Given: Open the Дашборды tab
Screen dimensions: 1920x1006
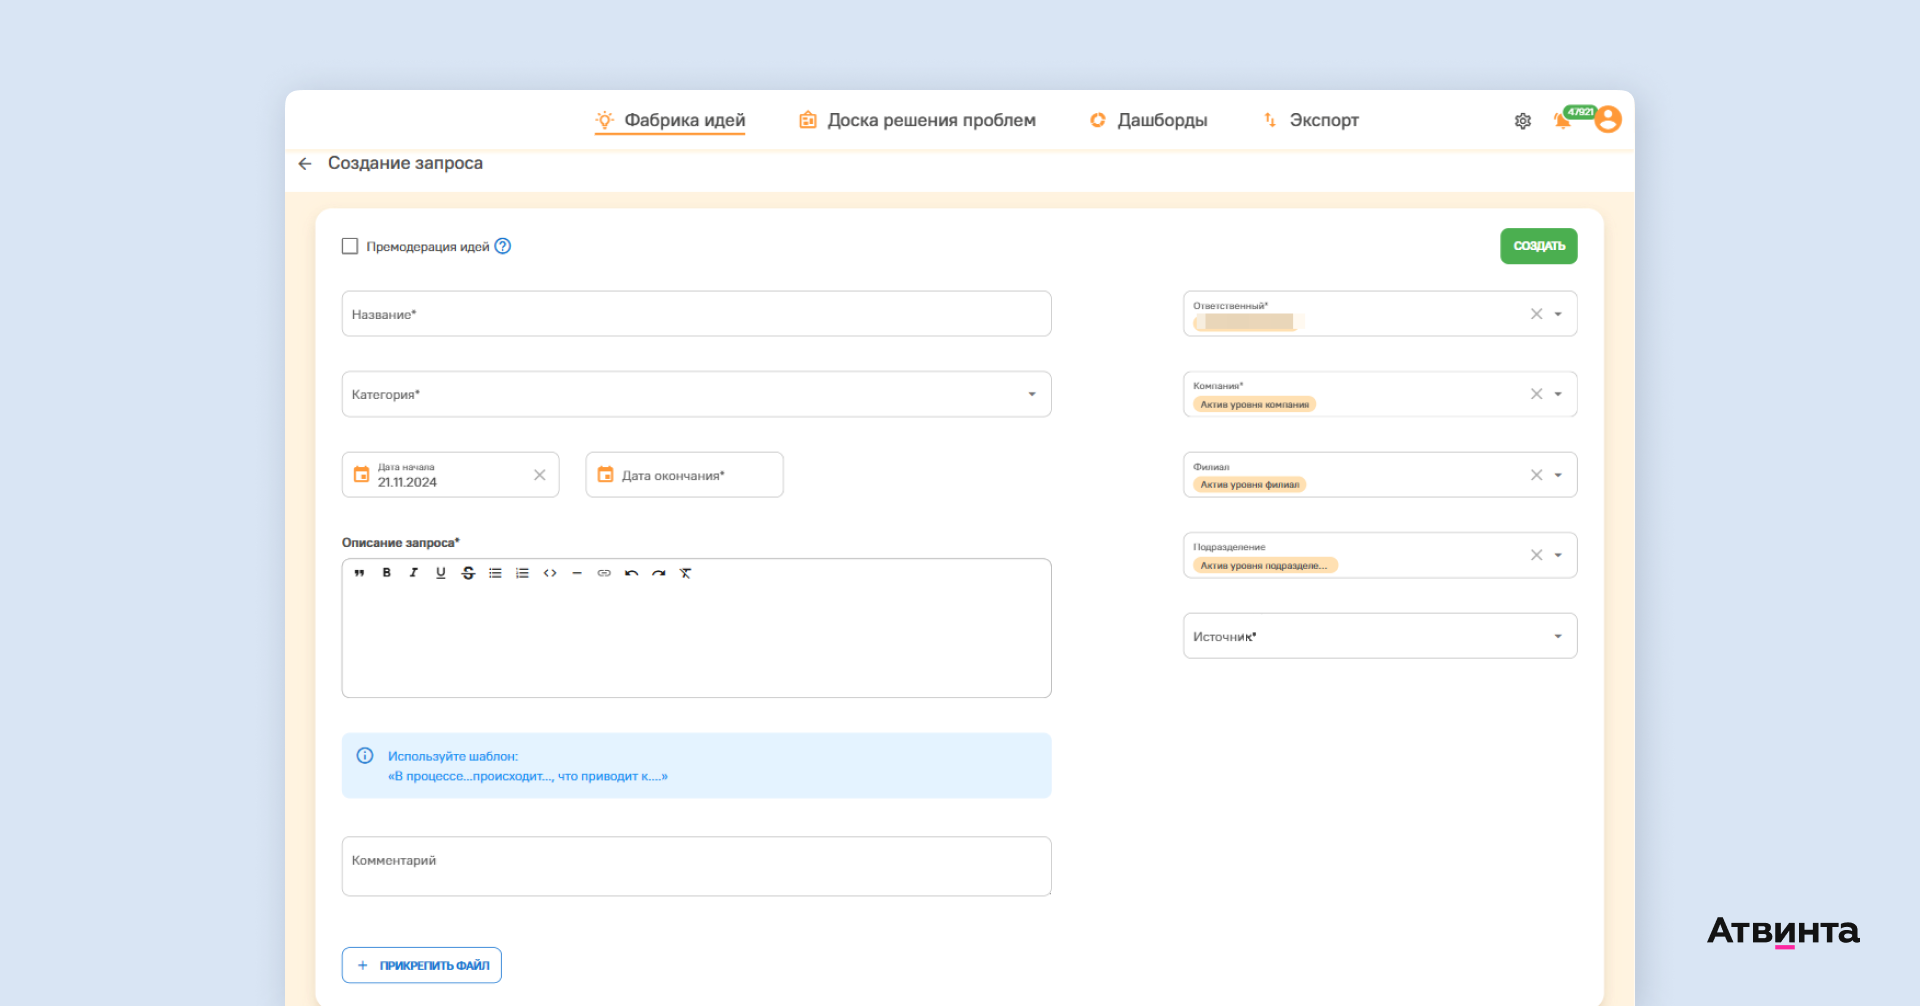Looking at the screenshot, I should click(1148, 120).
